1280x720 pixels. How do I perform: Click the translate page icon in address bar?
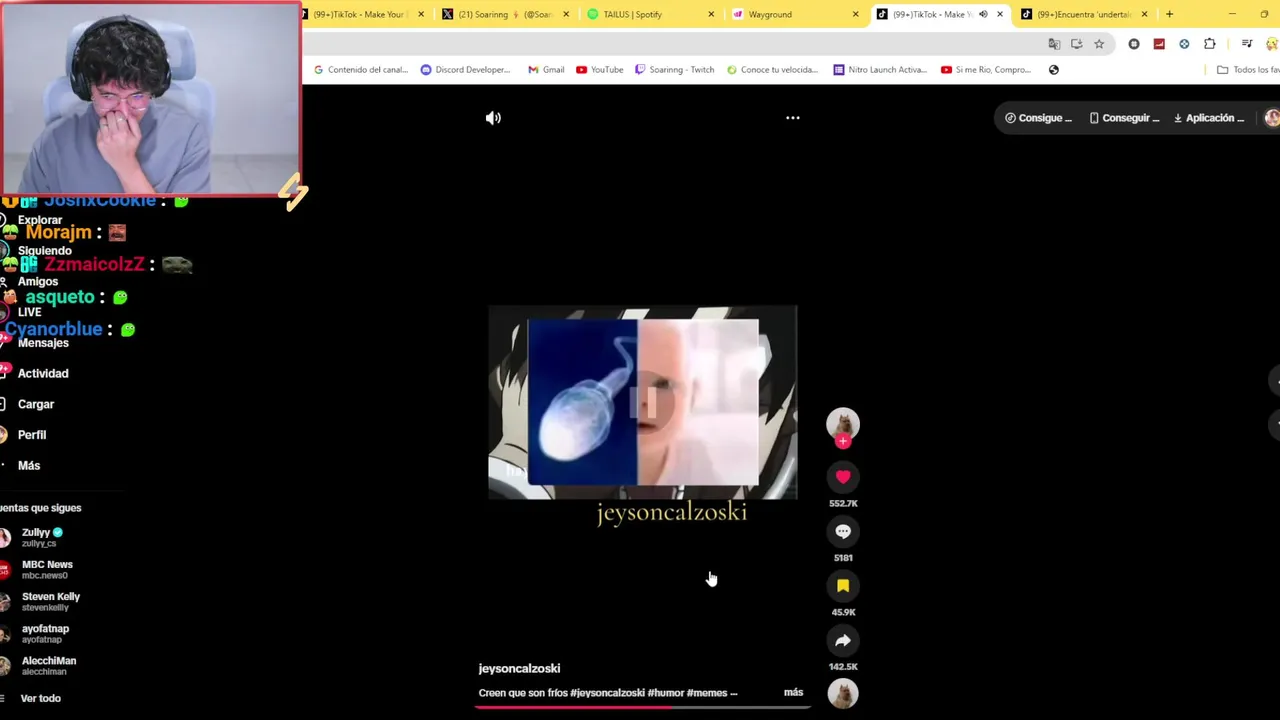click(x=1054, y=44)
